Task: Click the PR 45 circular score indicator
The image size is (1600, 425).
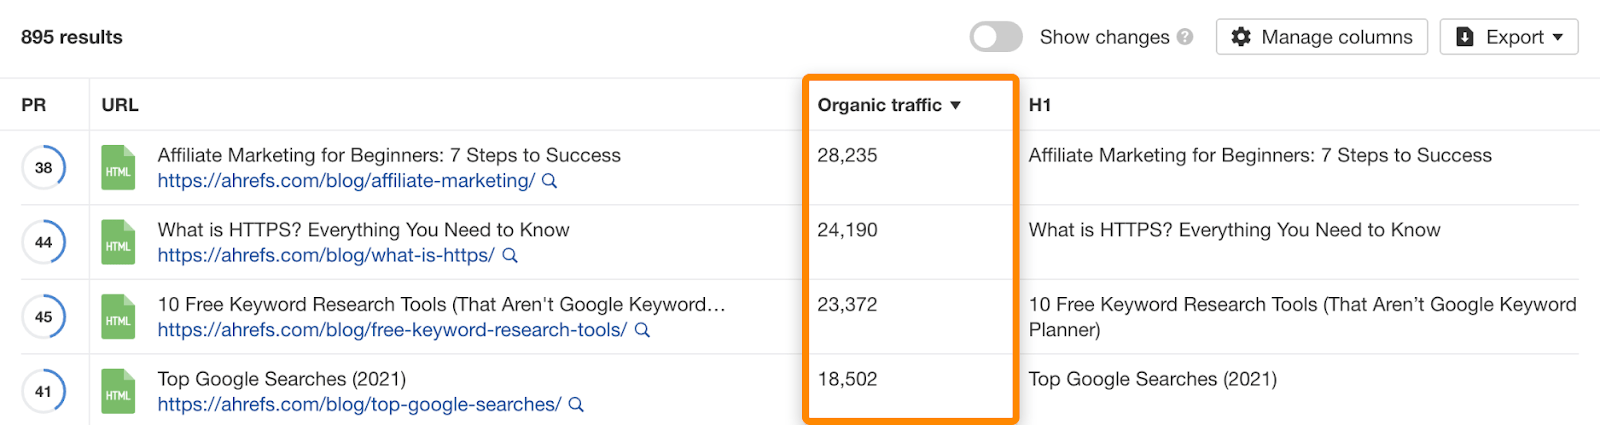Action: coord(44,317)
